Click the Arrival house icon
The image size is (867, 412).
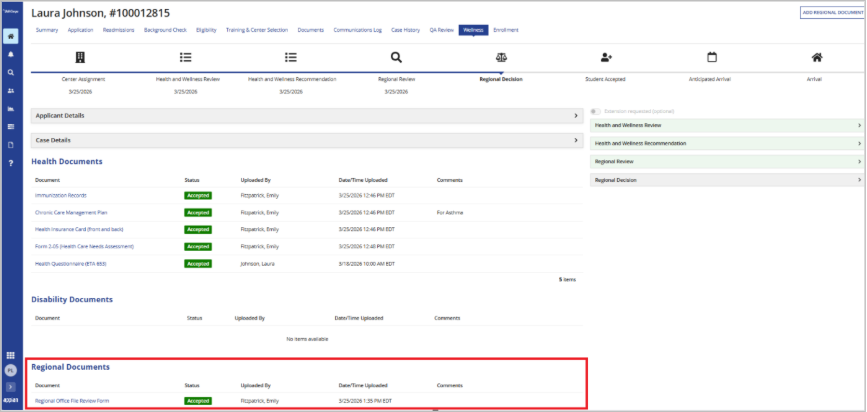pyautogui.click(x=817, y=58)
